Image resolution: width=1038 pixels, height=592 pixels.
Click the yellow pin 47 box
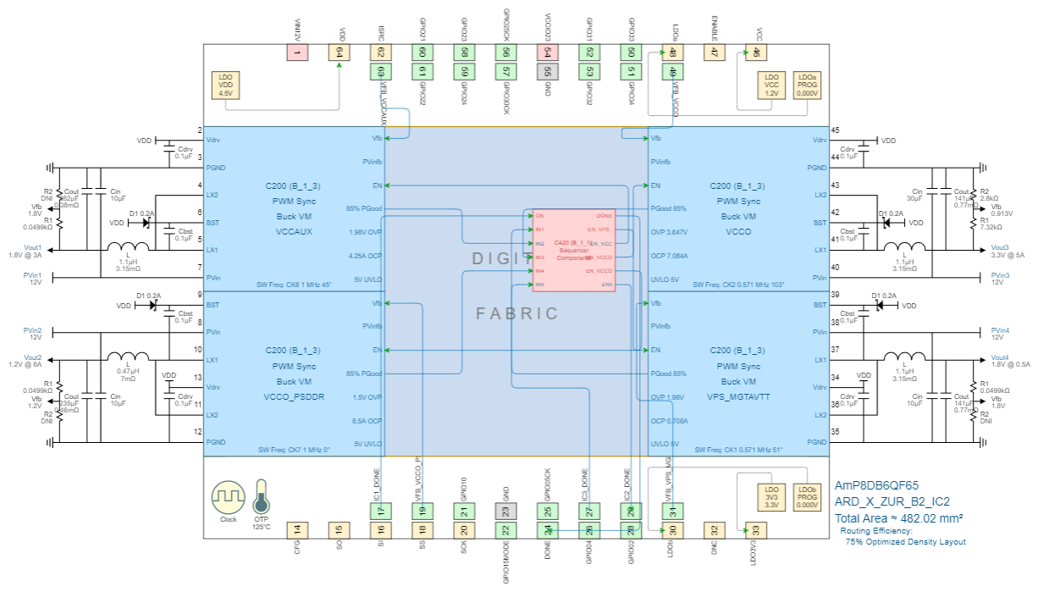pos(714,52)
